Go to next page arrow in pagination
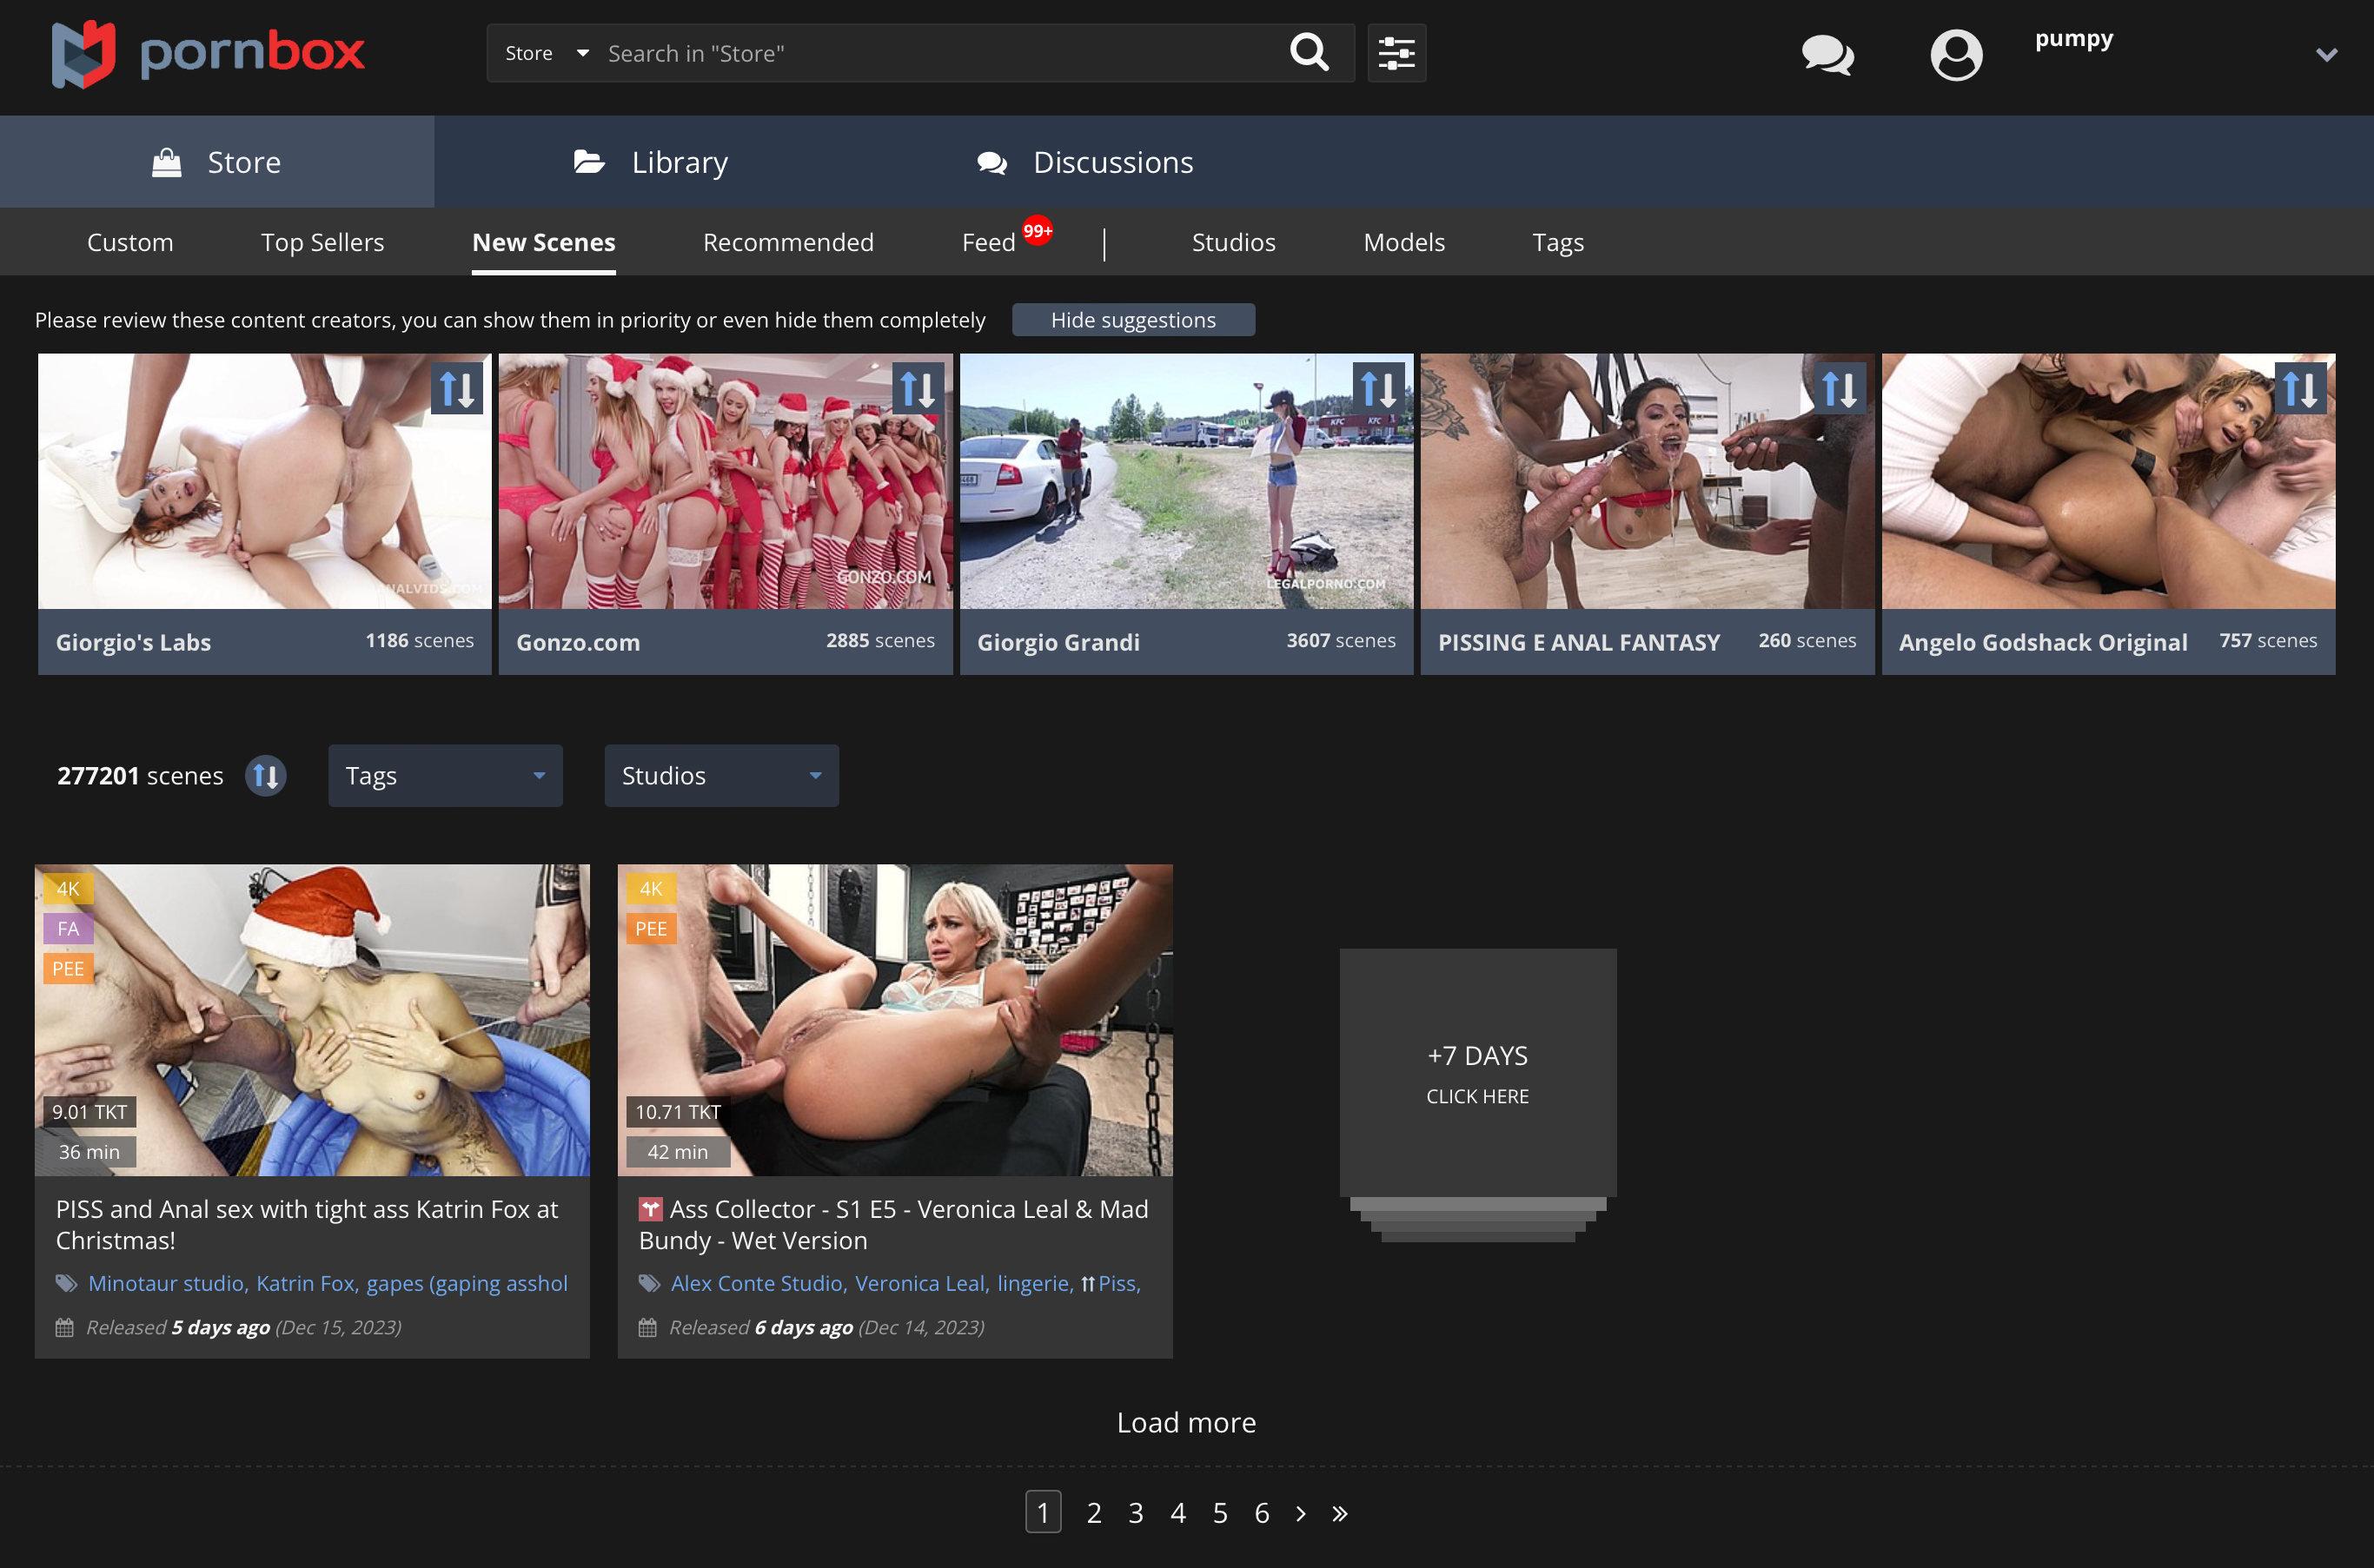The height and width of the screenshot is (1568, 2374). coord(1300,1513)
